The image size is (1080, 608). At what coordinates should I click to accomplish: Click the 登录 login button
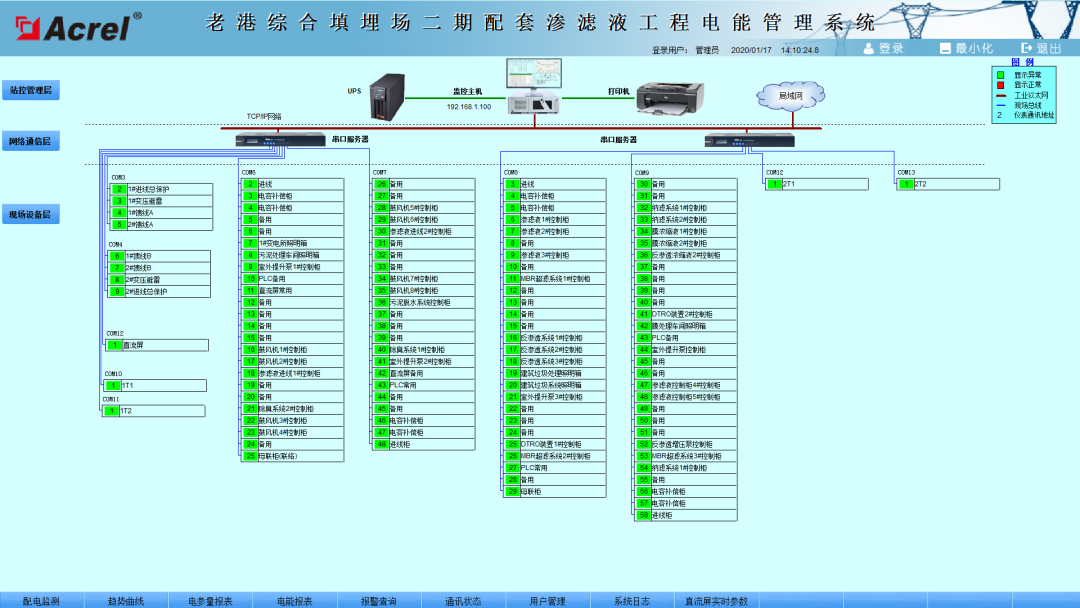(x=890, y=48)
